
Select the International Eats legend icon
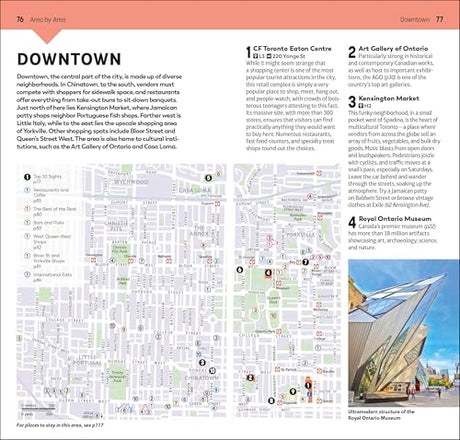(27, 275)
